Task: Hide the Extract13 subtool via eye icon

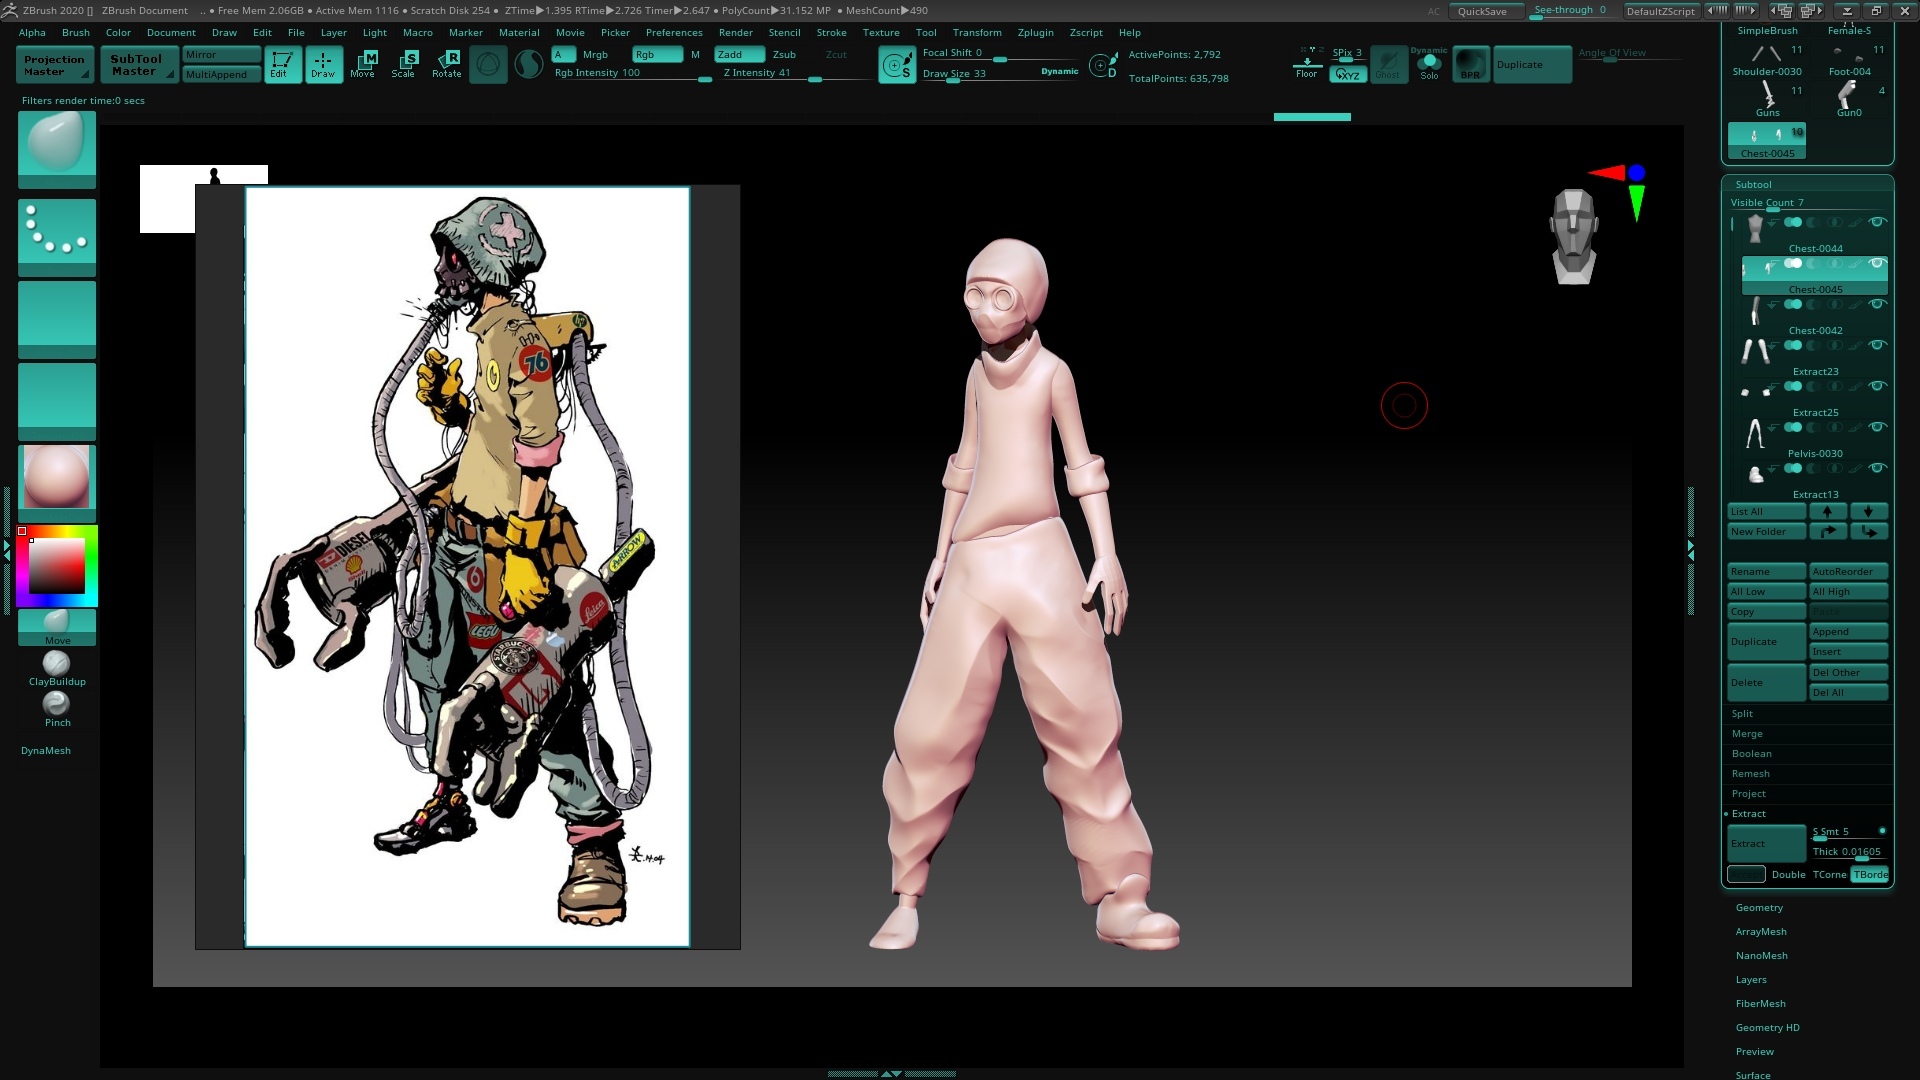Action: pyautogui.click(x=1878, y=468)
